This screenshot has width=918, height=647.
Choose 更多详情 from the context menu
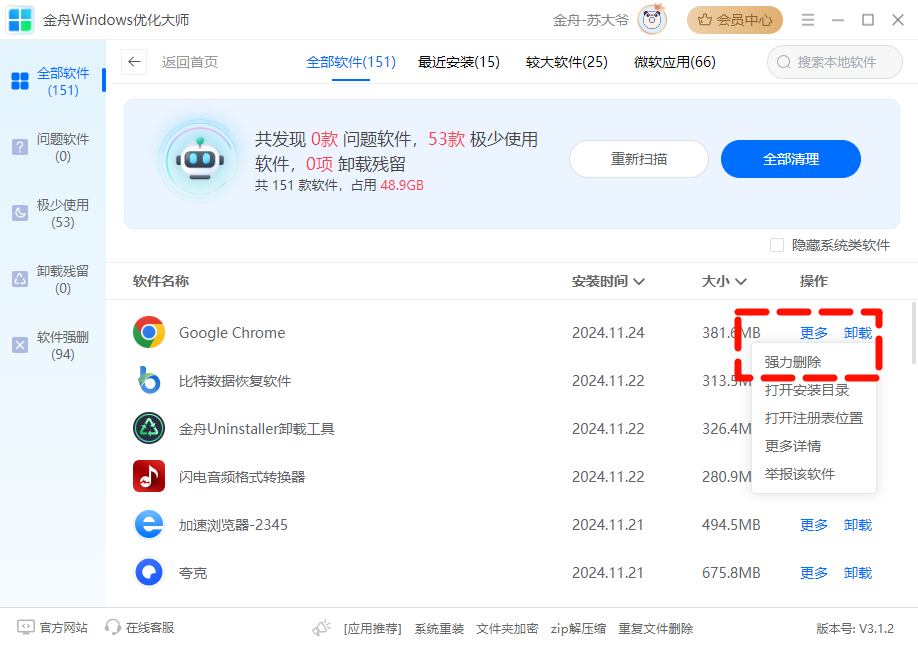coord(793,446)
